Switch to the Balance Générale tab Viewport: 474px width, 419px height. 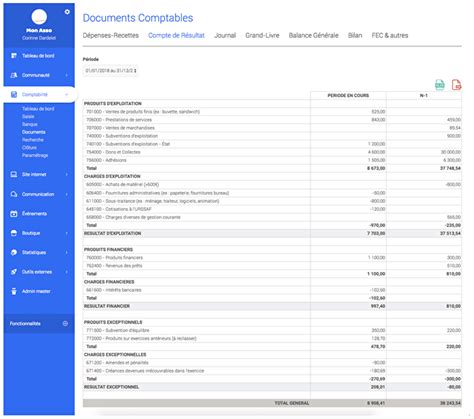point(313,35)
